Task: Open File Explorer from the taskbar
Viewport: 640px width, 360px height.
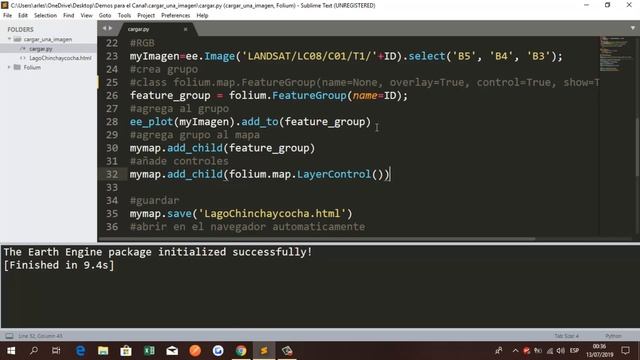Action: pyautogui.click(x=103, y=351)
